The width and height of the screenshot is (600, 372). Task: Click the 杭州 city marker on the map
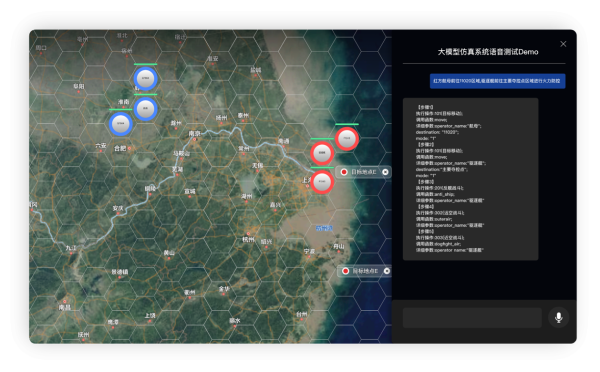[248, 233]
